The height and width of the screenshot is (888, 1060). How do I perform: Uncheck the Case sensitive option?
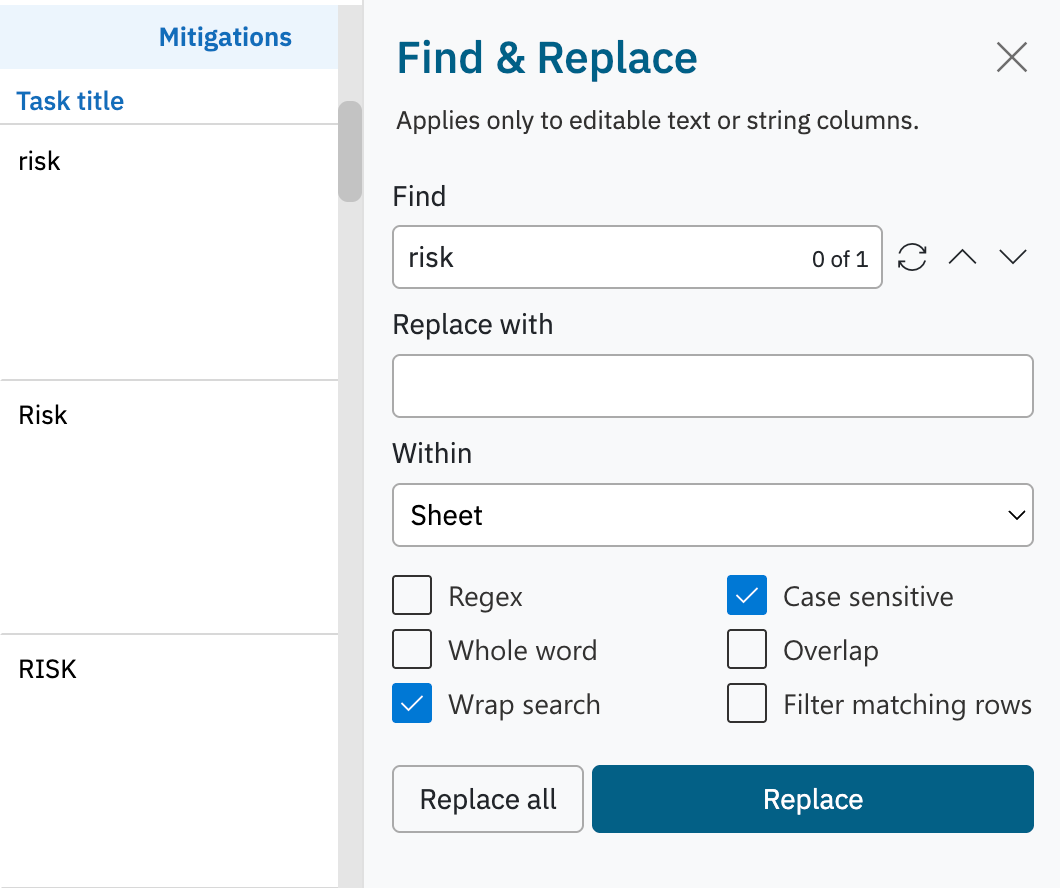pos(747,596)
